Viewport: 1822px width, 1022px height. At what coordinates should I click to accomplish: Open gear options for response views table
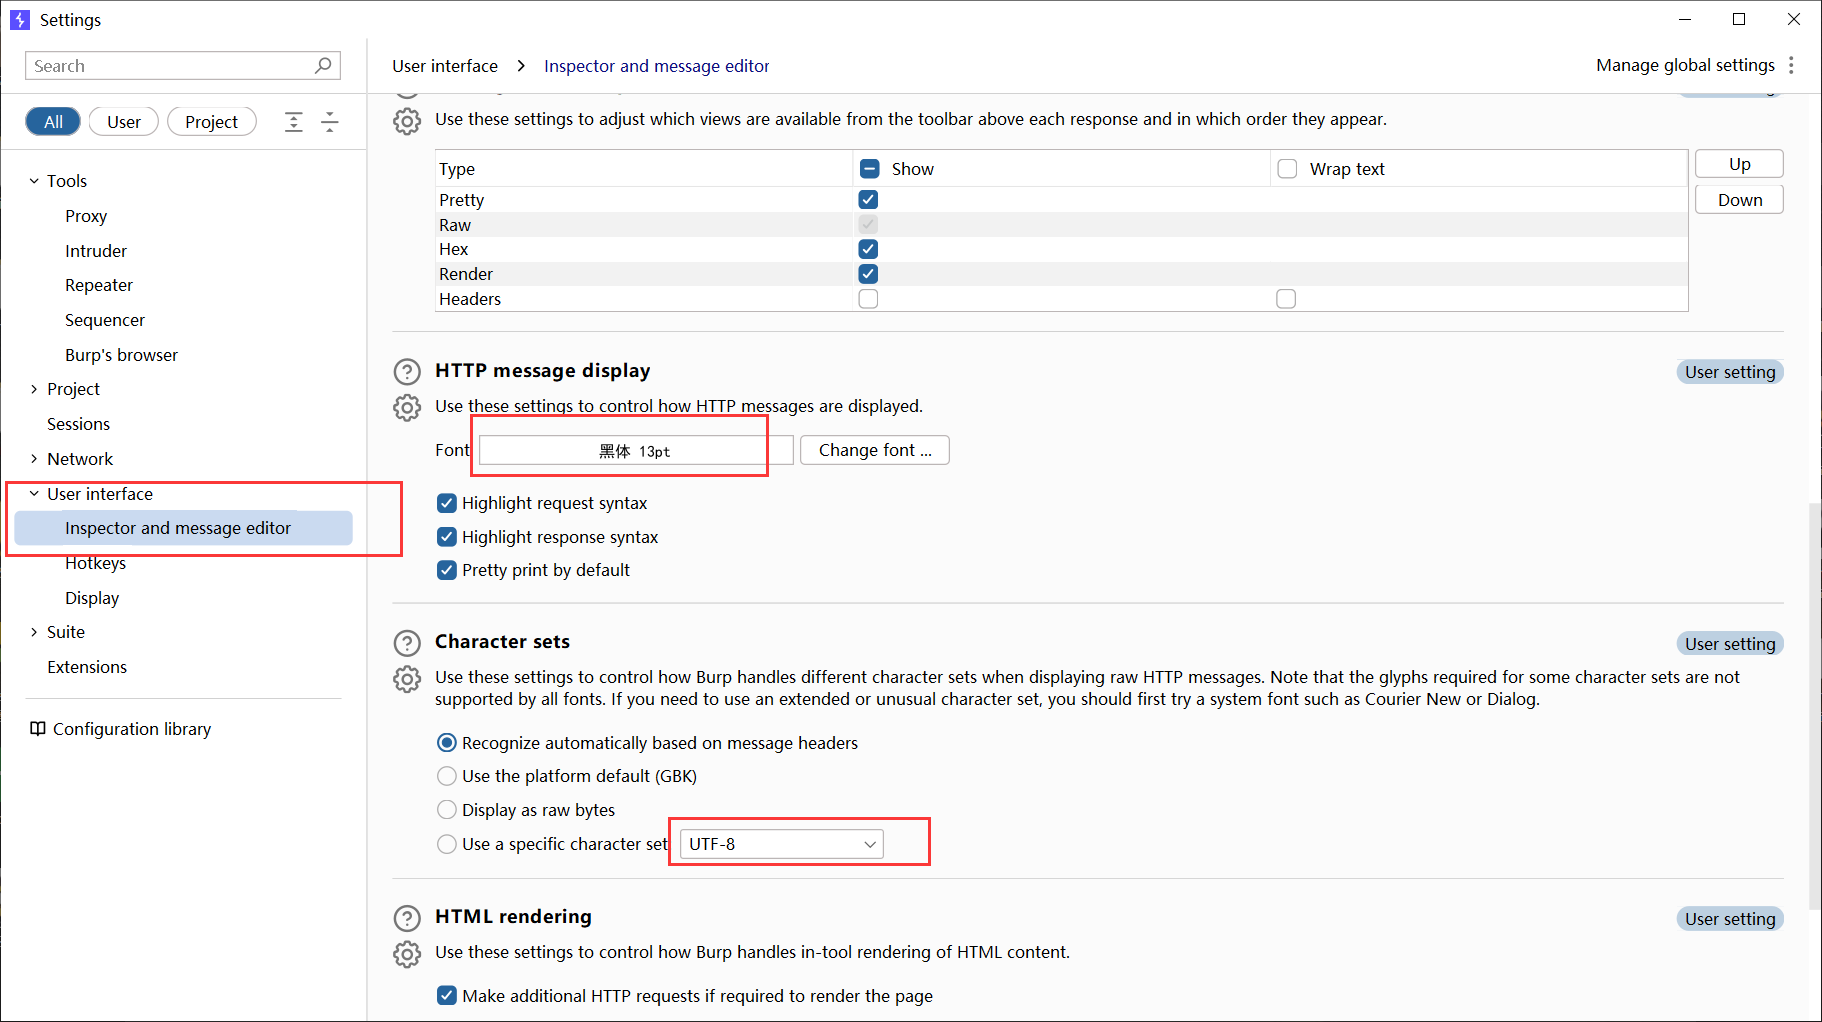(x=407, y=121)
